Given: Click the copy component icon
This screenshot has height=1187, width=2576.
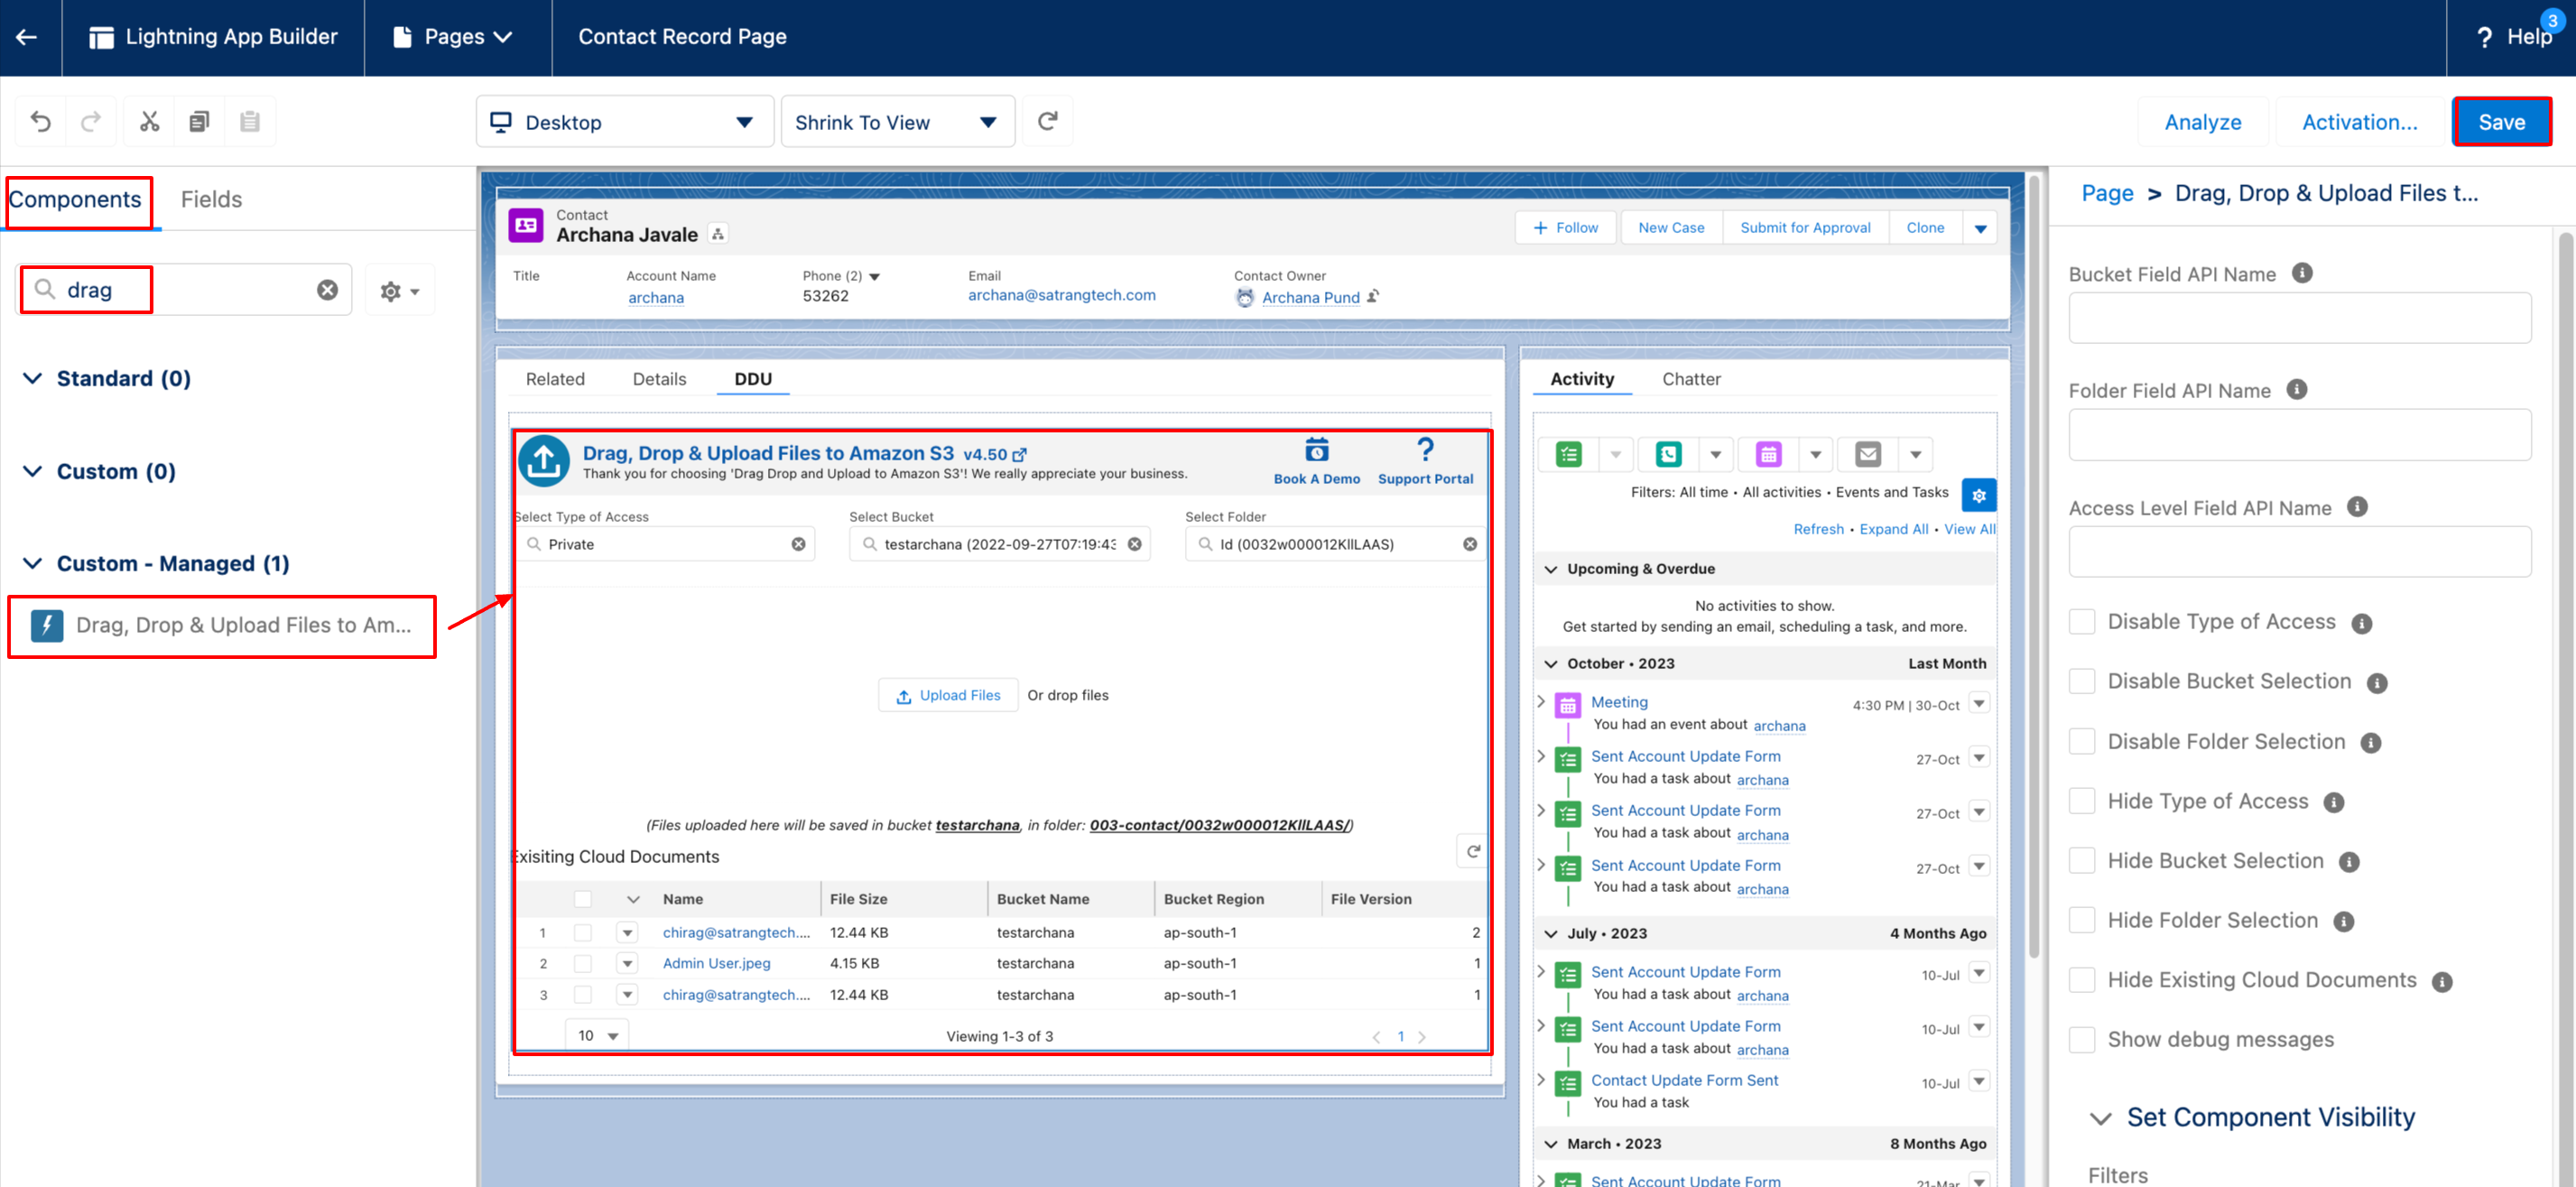Looking at the screenshot, I should click(199, 122).
